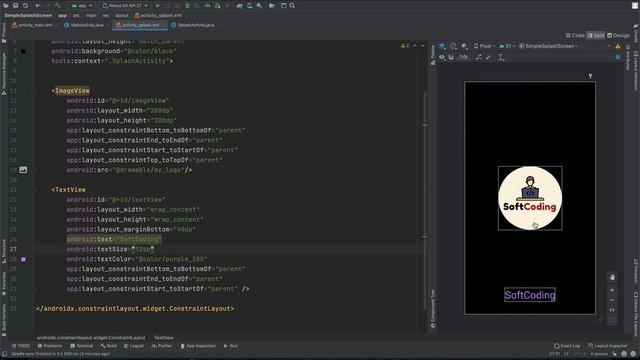640x360 pixels.
Task: Zoom out with the minus icon
Action: click(x=612, y=300)
